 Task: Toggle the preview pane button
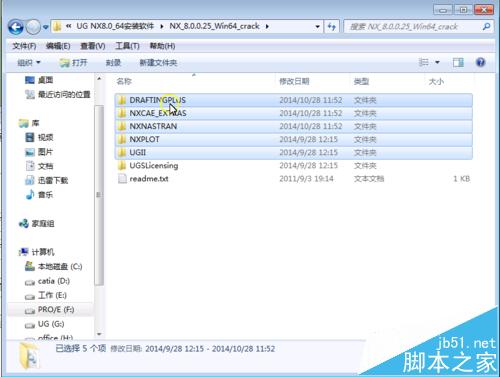click(x=458, y=62)
